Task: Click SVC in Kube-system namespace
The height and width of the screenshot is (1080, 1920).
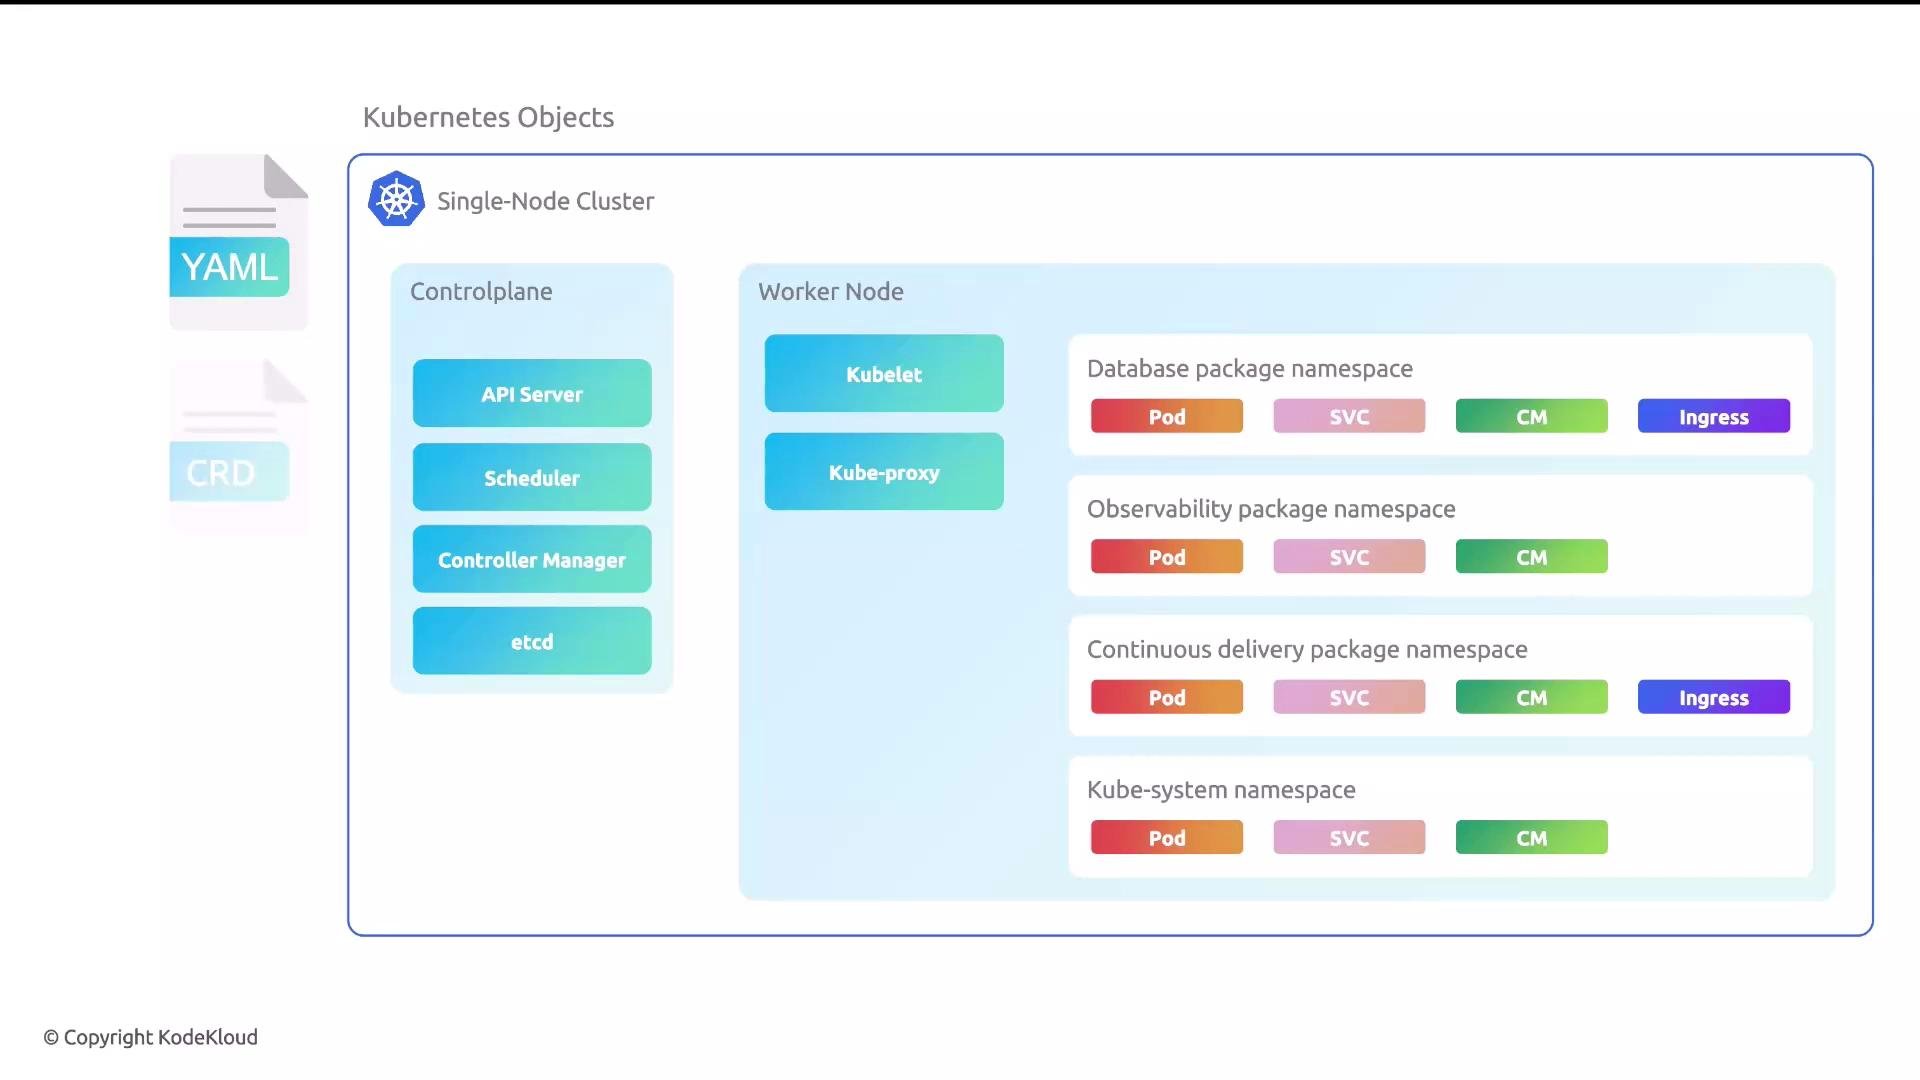Action: tap(1349, 837)
